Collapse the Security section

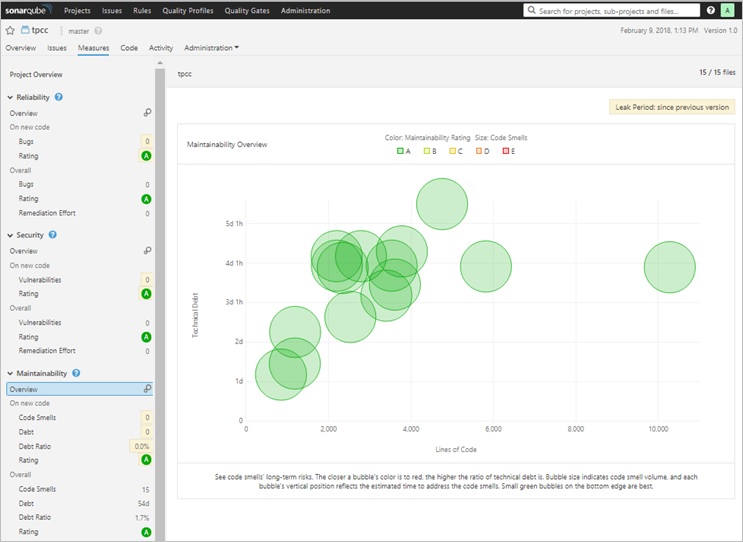click(x=10, y=235)
